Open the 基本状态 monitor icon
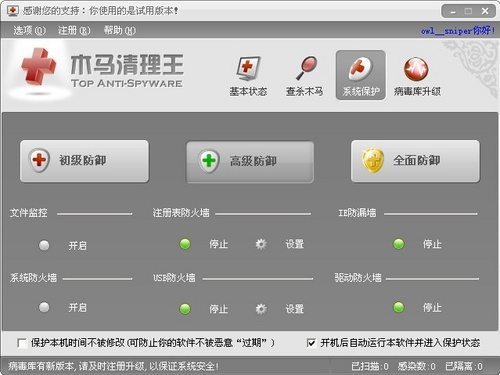Viewport: 500px width, 375px height. pyautogui.click(x=248, y=69)
